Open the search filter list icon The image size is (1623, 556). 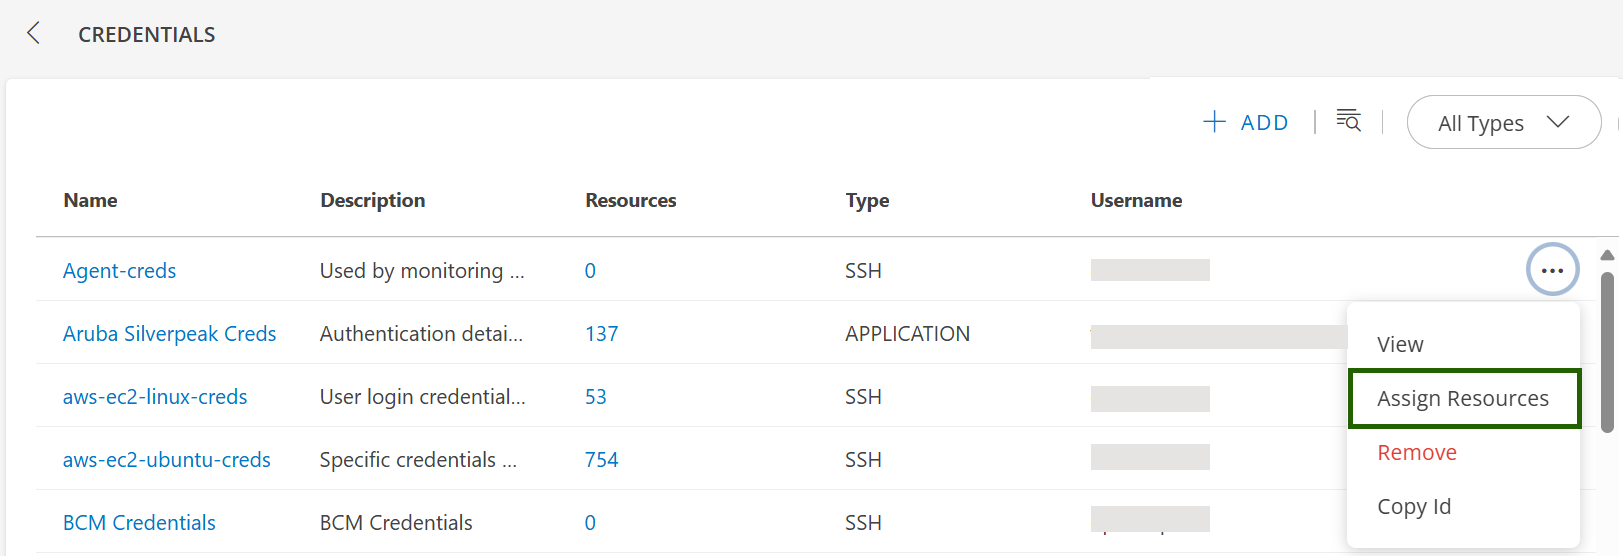pyautogui.click(x=1349, y=120)
